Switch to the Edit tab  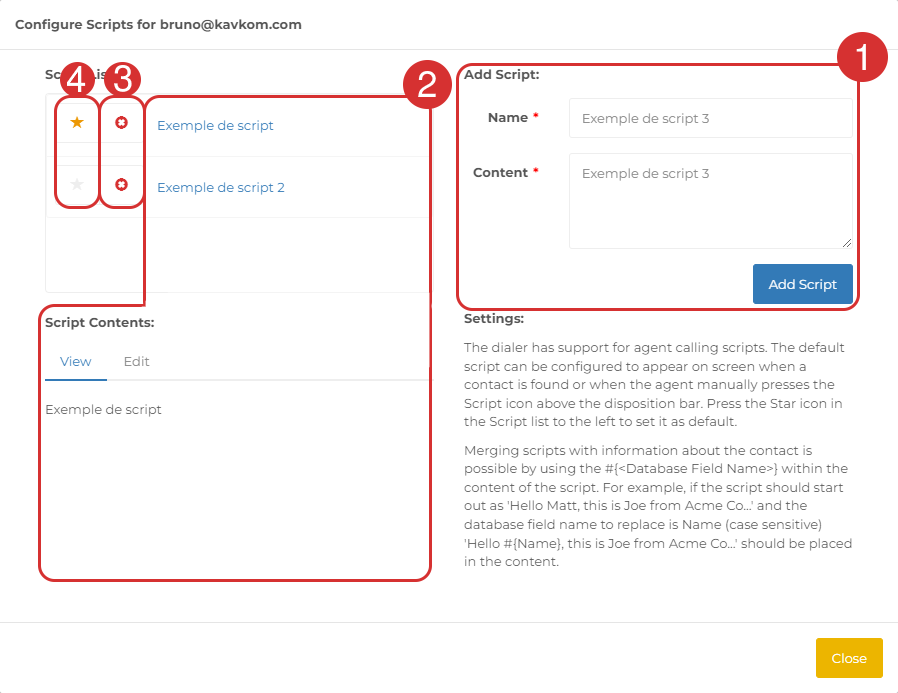pos(136,362)
